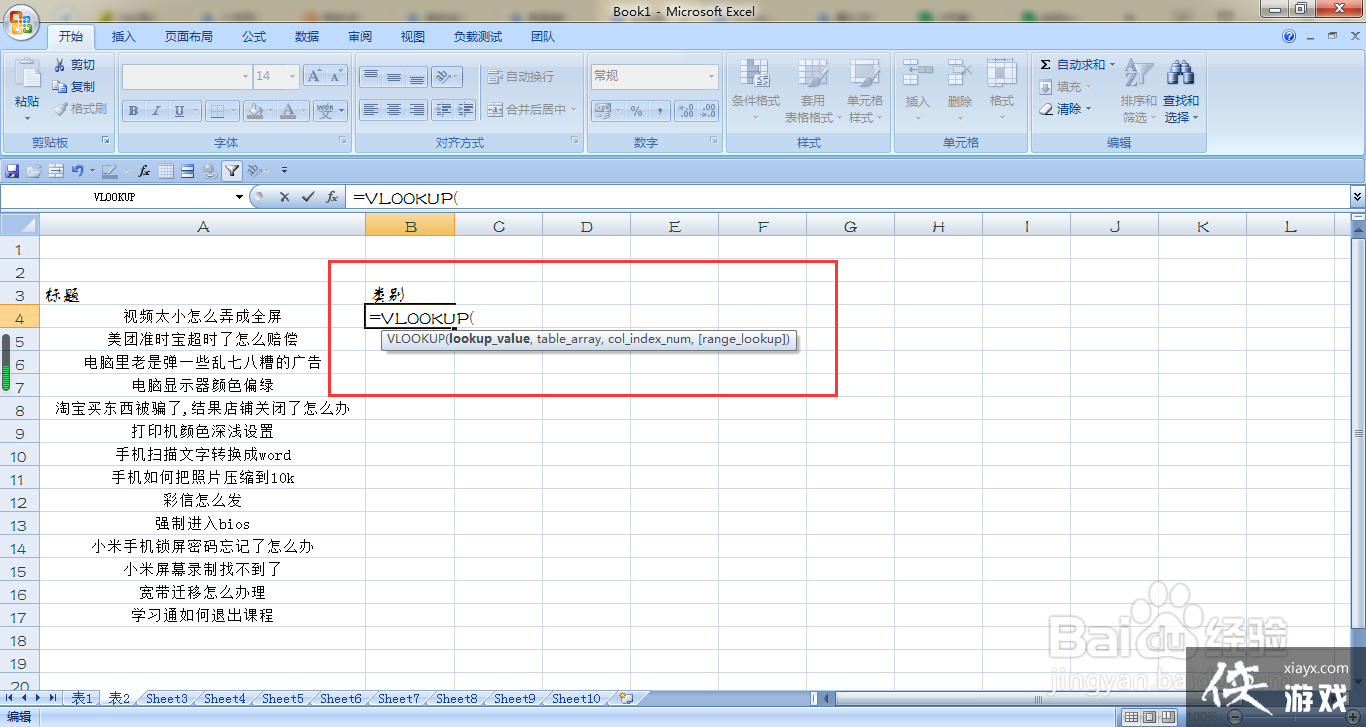Toggle Bold formatting

pyautogui.click(x=133, y=110)
